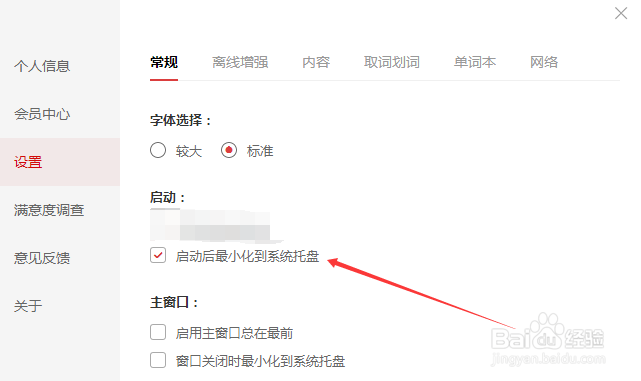Image resolution: width=641 pixels, height=381 pixels.
Task: Check 窗口关闭时最小化到系统托盘 option
Action: click(158, 360)
